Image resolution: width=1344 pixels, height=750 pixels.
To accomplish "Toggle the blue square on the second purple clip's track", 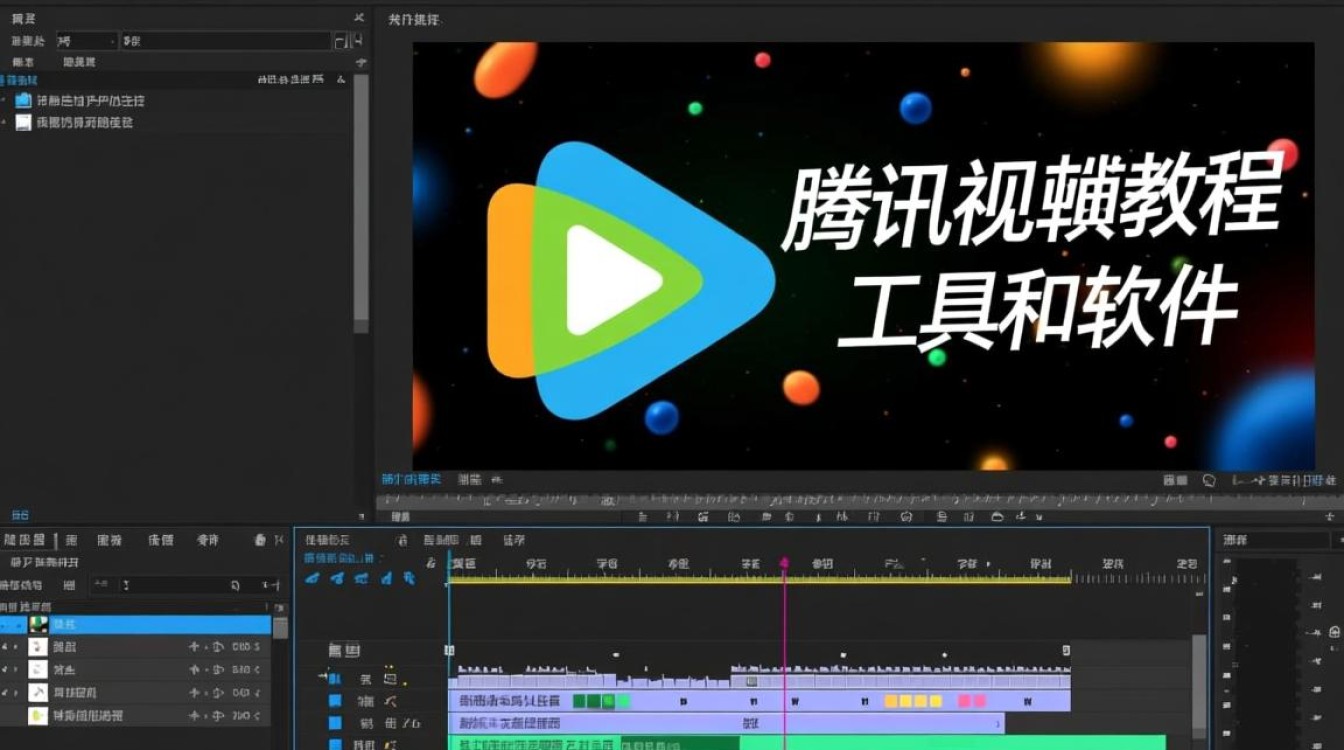I will [335, 723].
